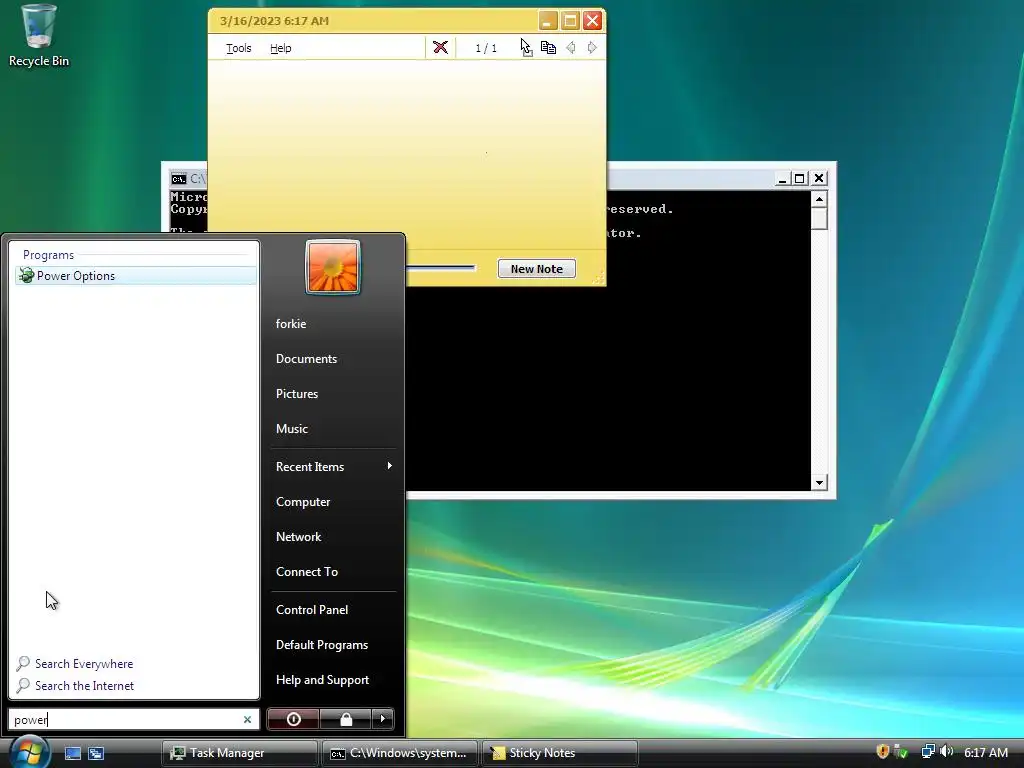Open Documents from the Start menu

[x=306, y=359]
